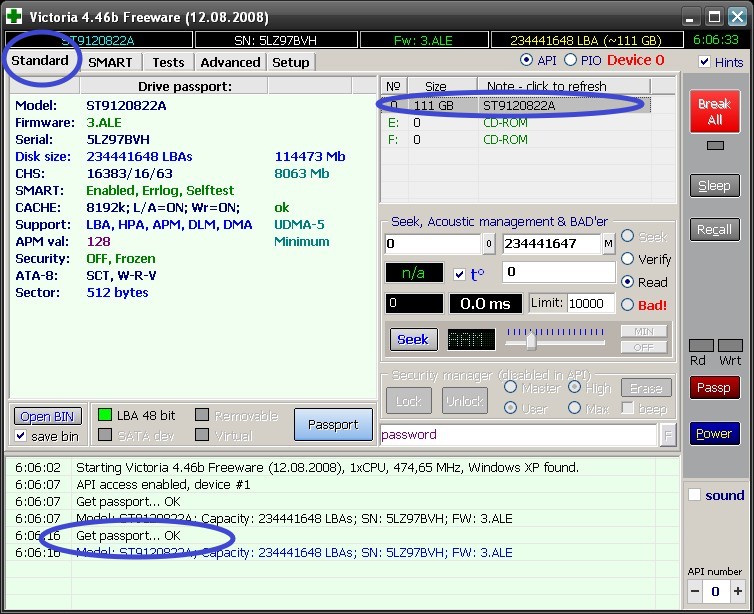Open the Advanced tab
This screenshot has height=614, width=754.
(x=230, y=62)
